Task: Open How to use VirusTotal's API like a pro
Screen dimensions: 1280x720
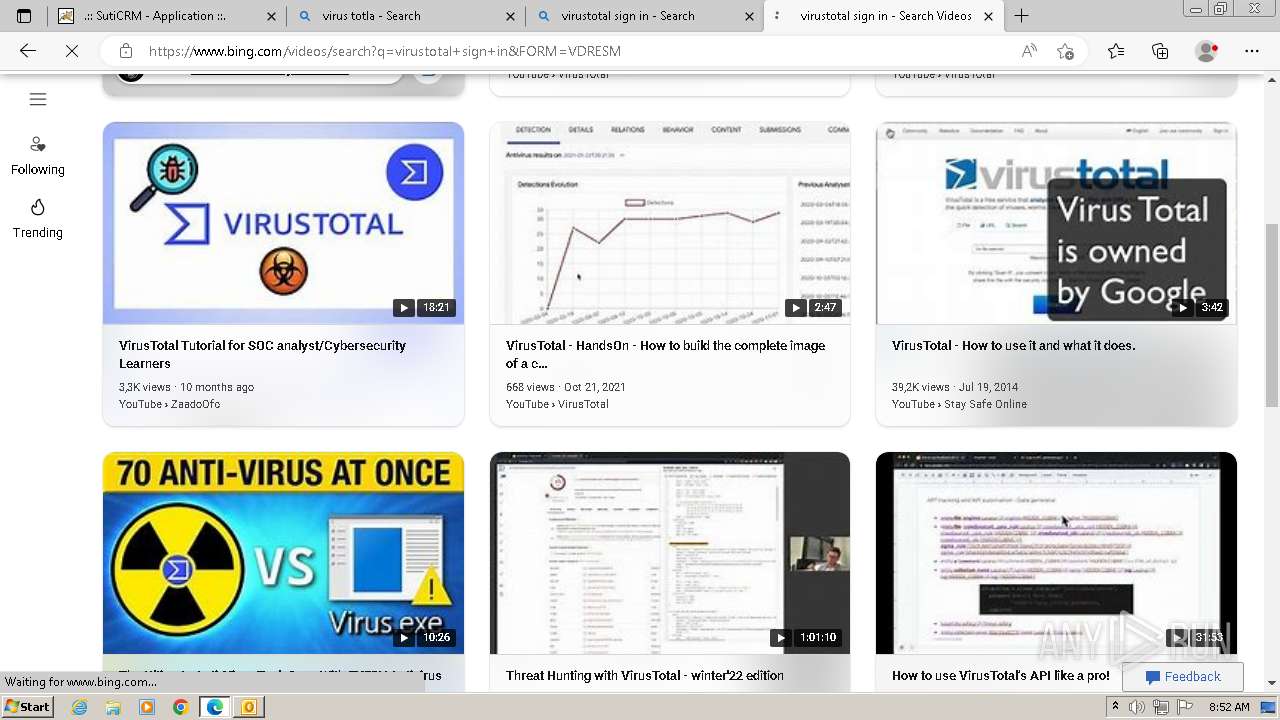Action: click(x=1000, y=676)
